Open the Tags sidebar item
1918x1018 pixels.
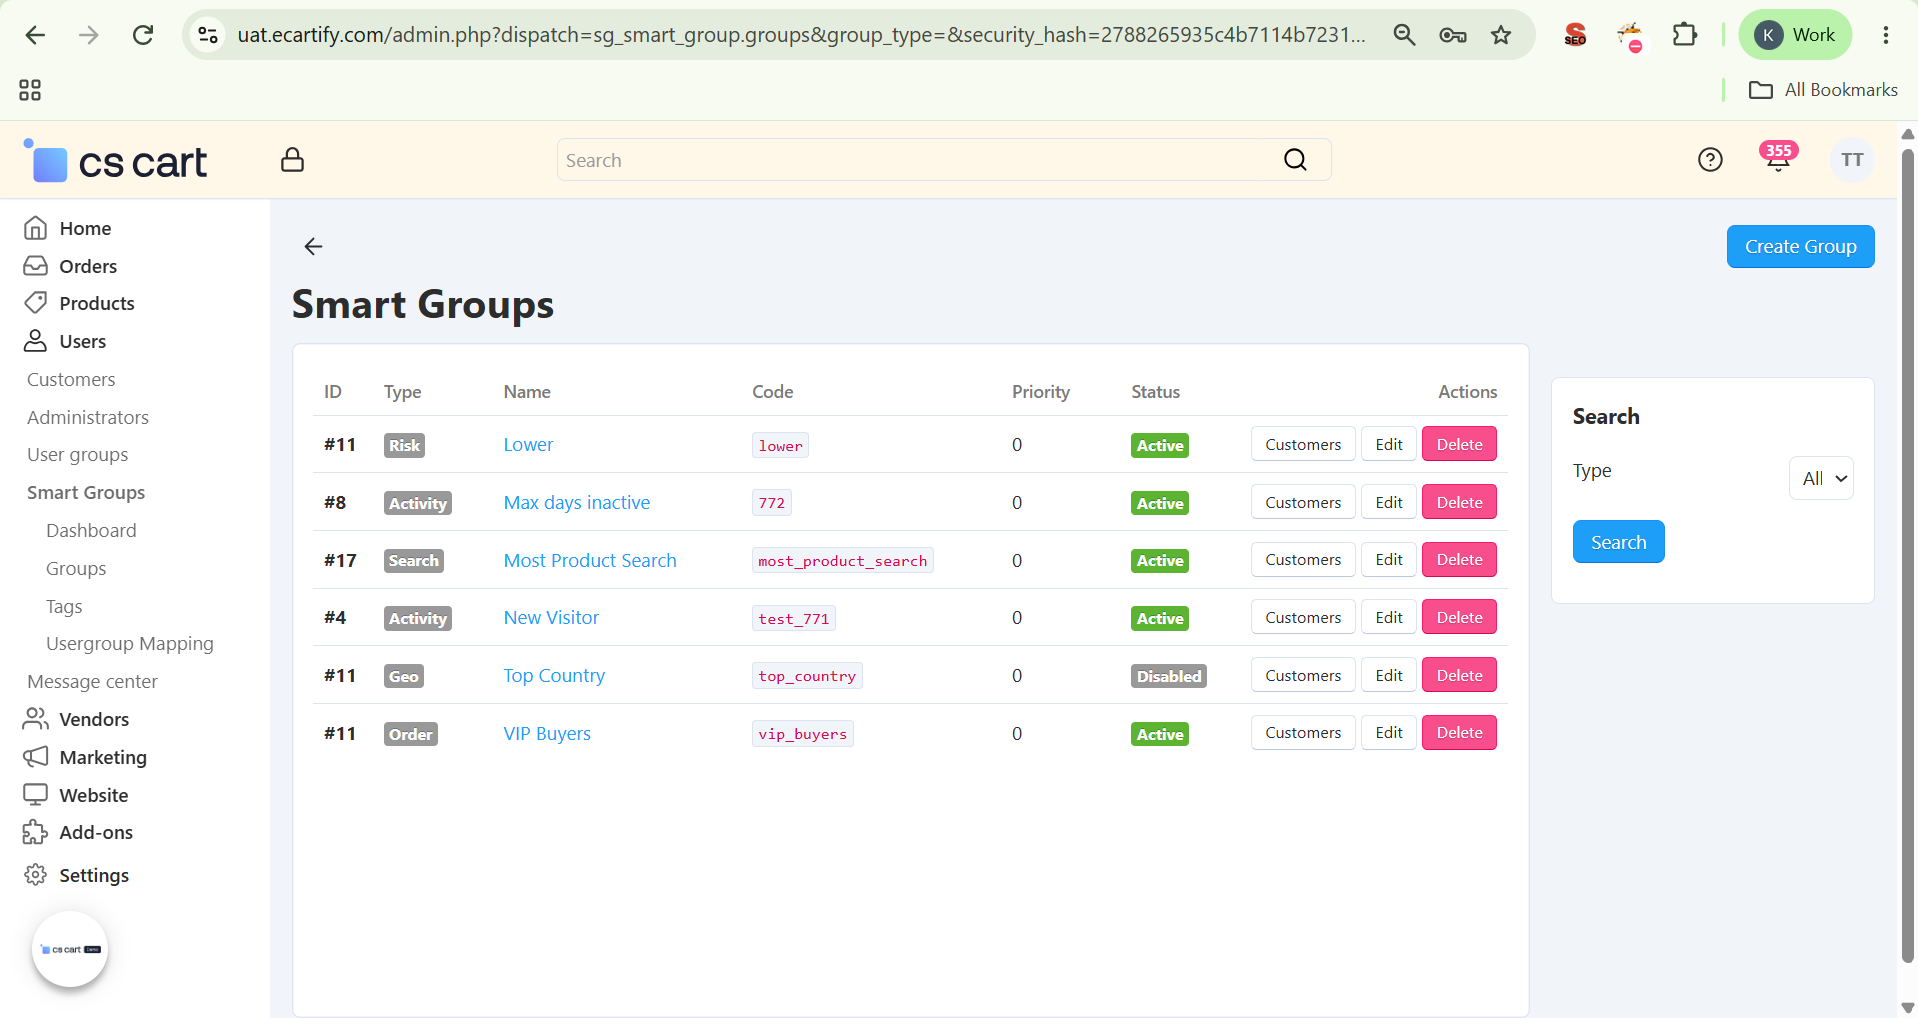(64, 606)
